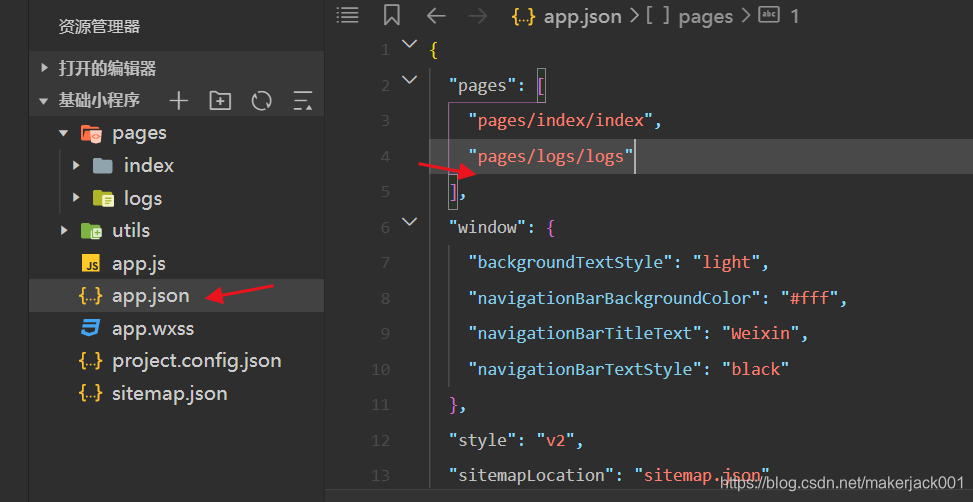Click the "#fff" color value
The image size is (973, 502).
[x=810, y=298]
